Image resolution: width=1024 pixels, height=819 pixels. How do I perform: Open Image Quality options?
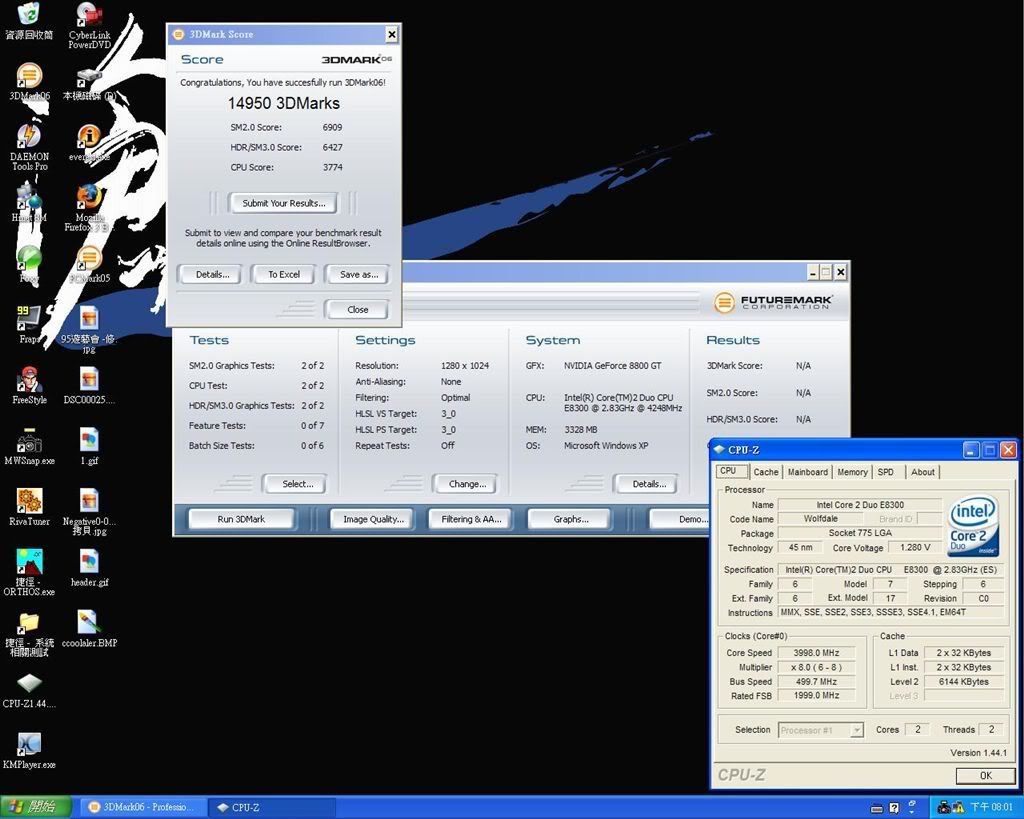[373, 519]
